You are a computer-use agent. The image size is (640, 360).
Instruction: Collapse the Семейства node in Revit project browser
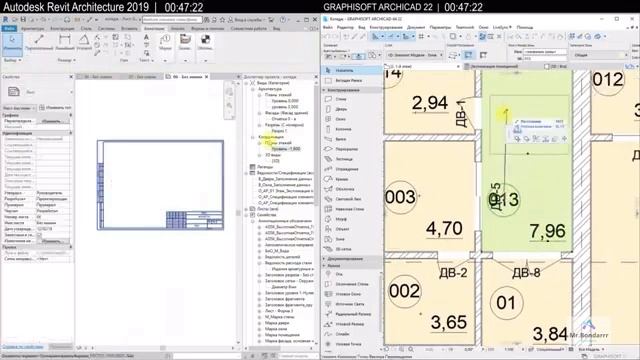247,215
